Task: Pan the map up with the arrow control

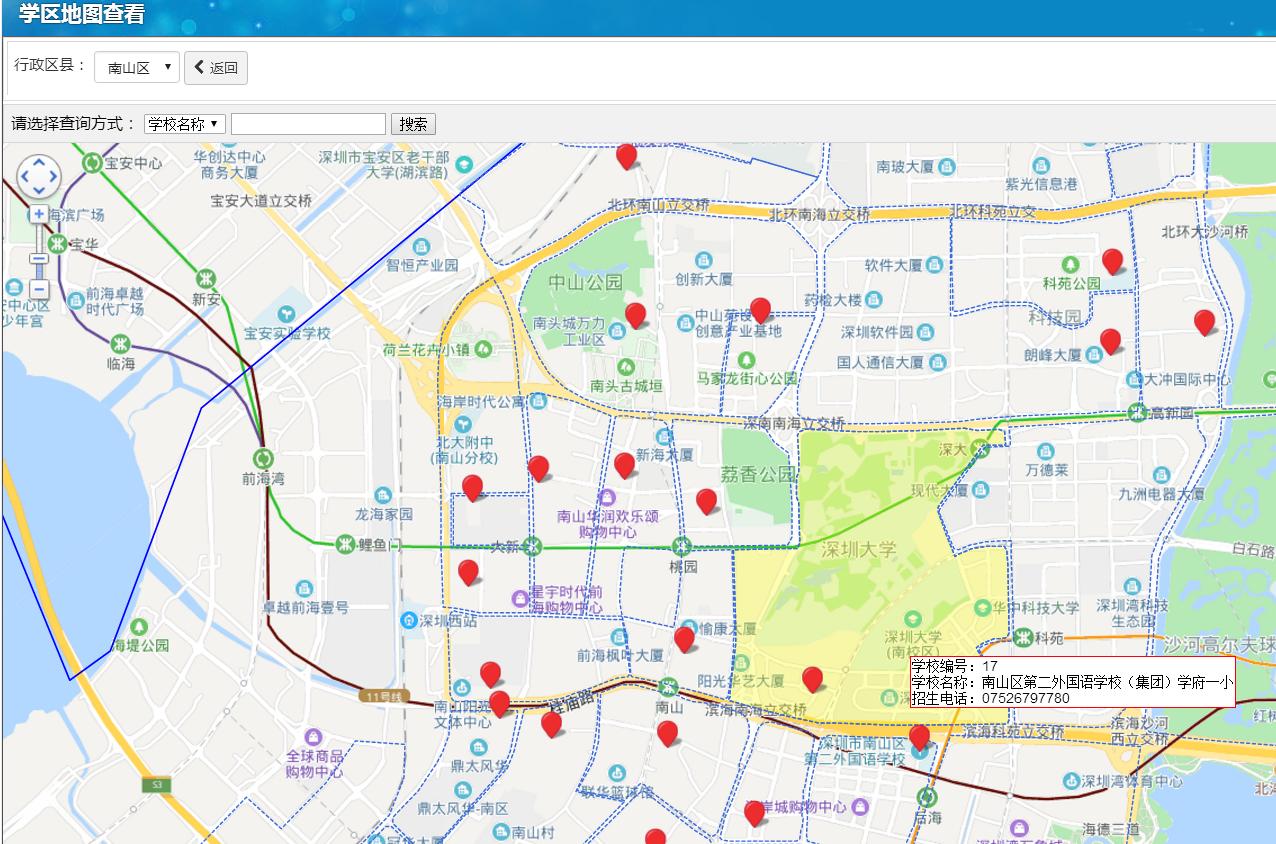Action: (39, 162)
